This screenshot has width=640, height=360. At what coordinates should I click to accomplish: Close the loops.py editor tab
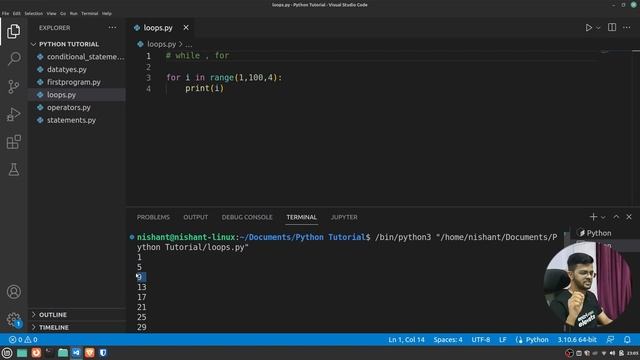(186, 27)
